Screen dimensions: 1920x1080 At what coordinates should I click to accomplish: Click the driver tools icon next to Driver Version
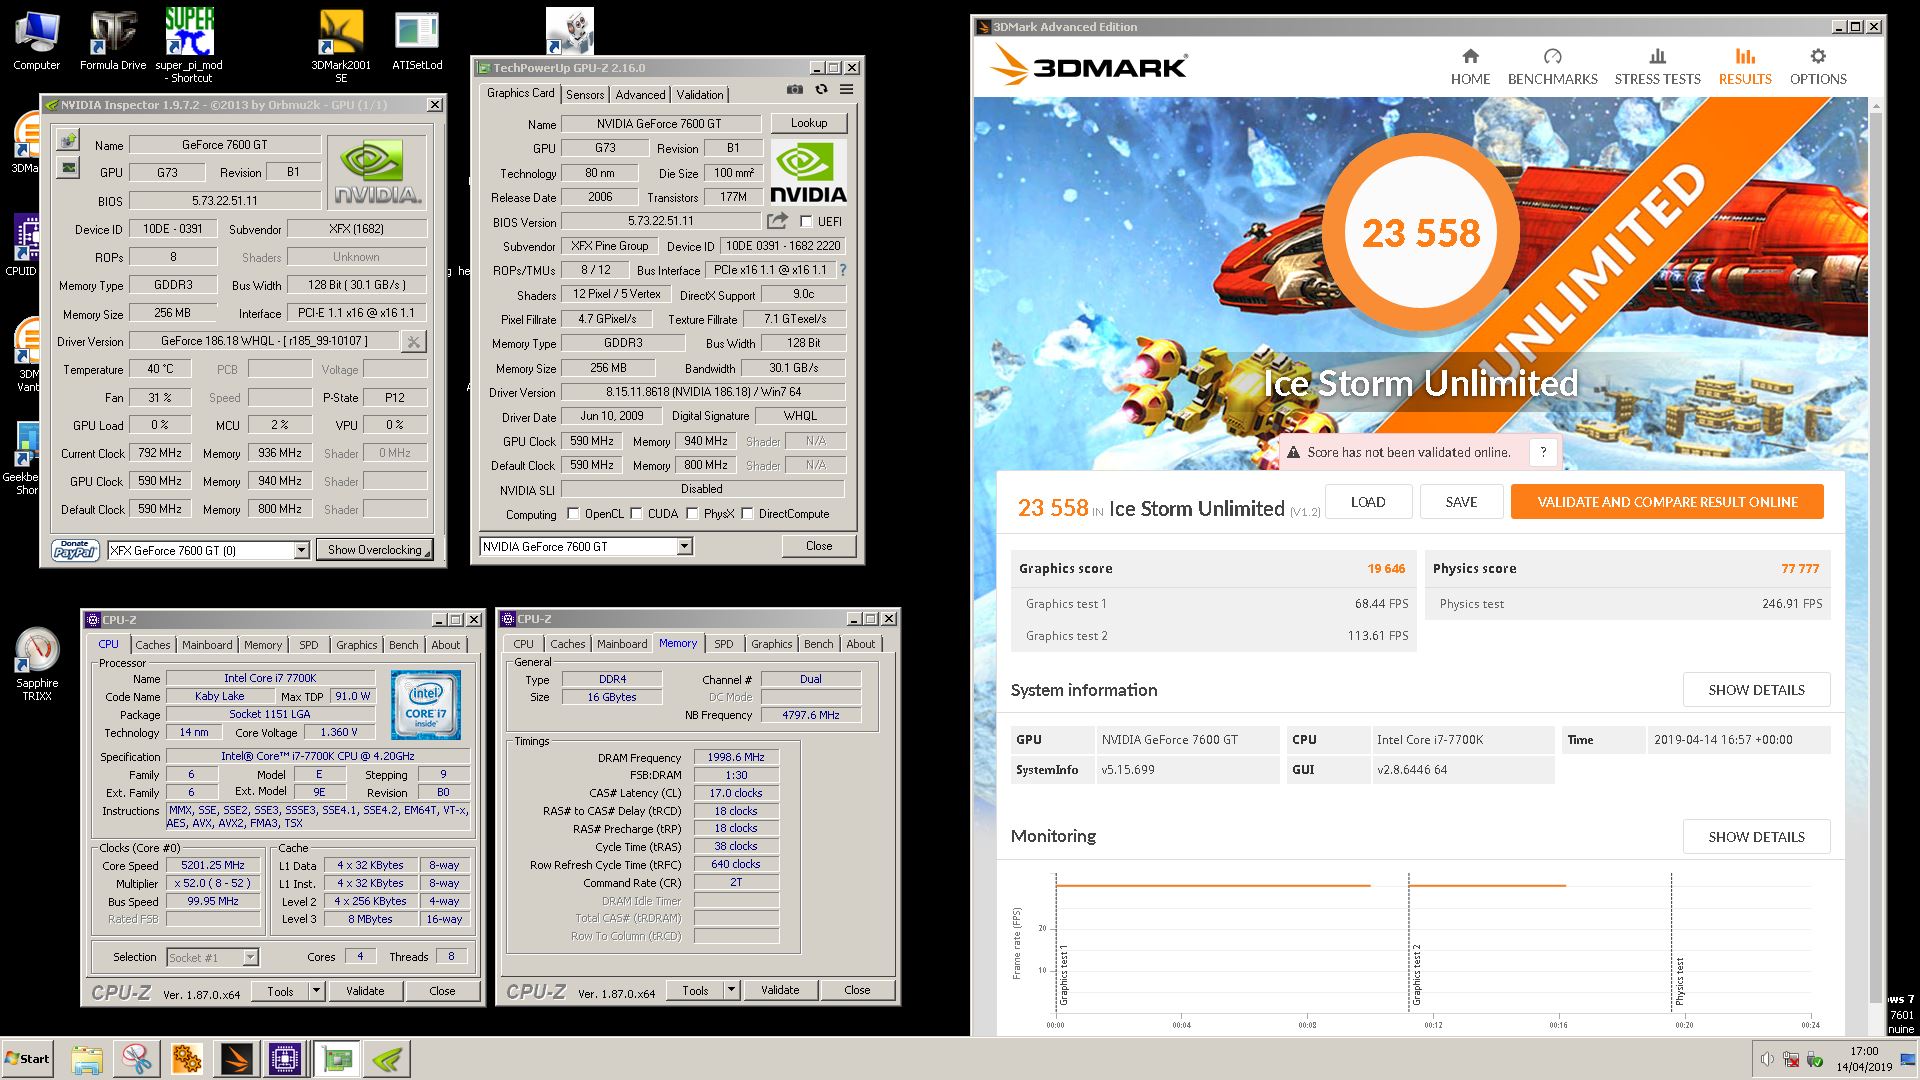[413, 342]
